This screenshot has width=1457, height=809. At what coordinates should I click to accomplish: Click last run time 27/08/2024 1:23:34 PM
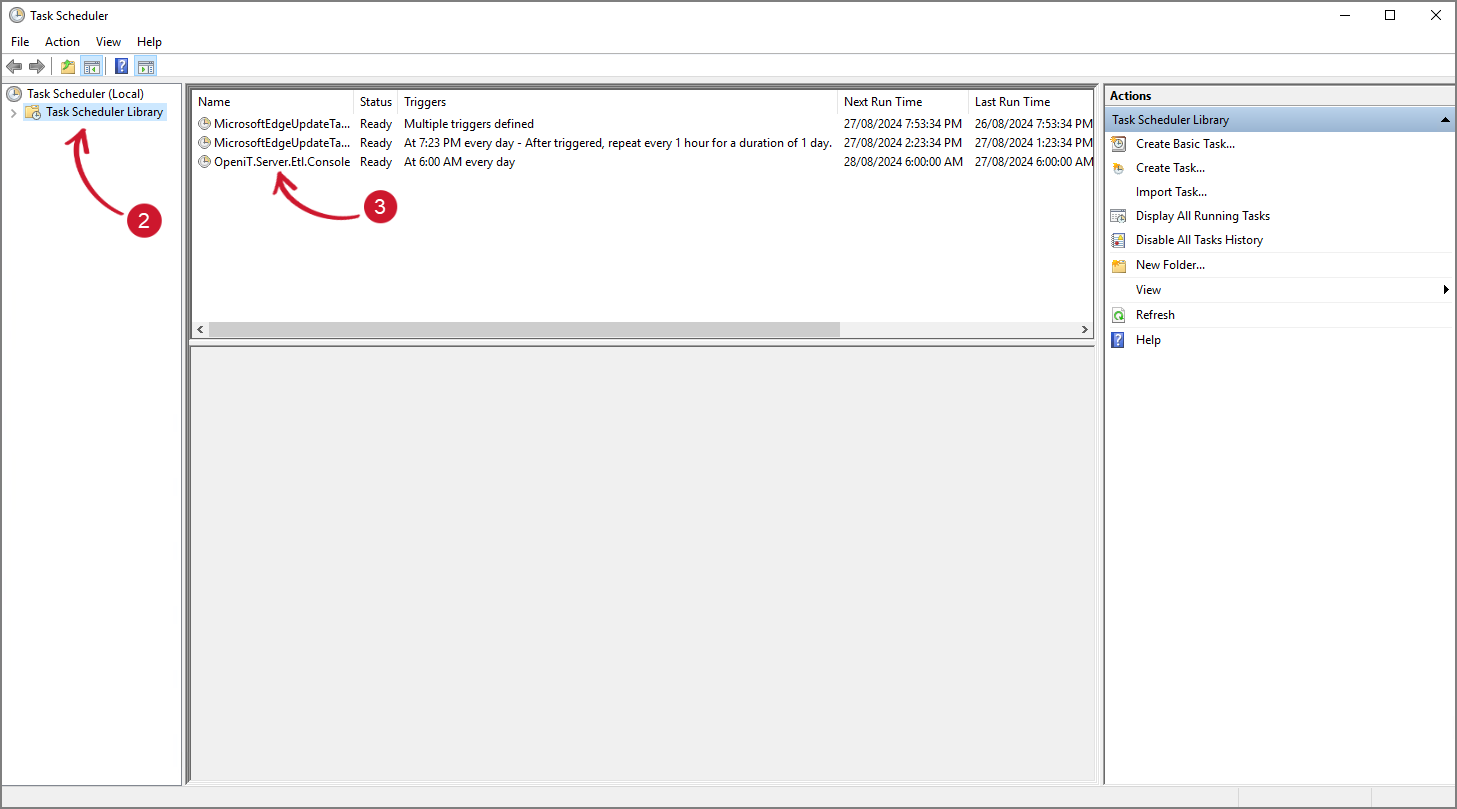click(1033, 143)
